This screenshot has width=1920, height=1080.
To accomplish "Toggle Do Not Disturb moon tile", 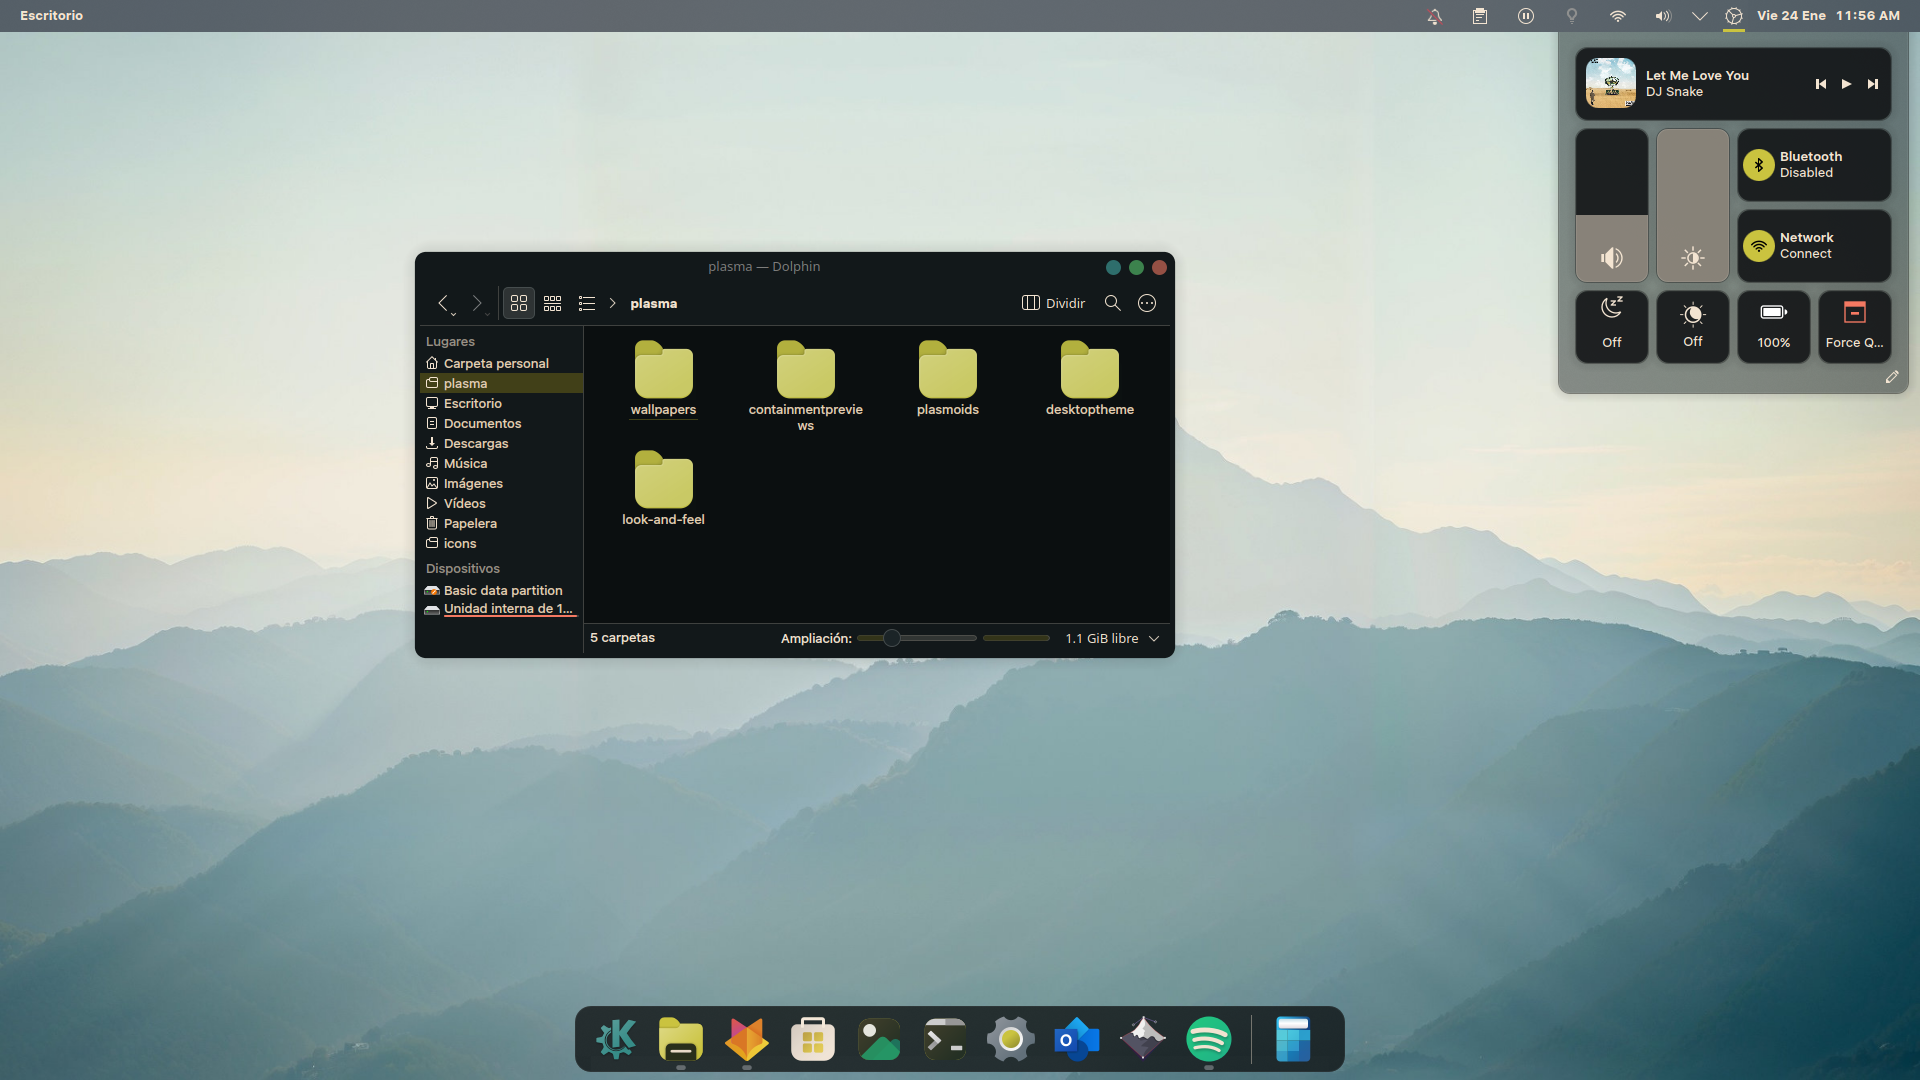I will coord(1612,326).
